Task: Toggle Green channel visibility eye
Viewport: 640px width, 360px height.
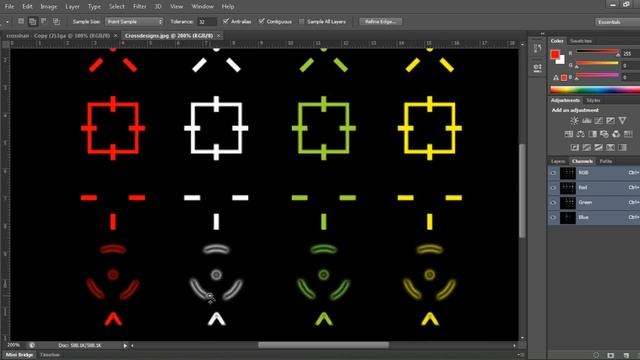Action: point(553,202)
